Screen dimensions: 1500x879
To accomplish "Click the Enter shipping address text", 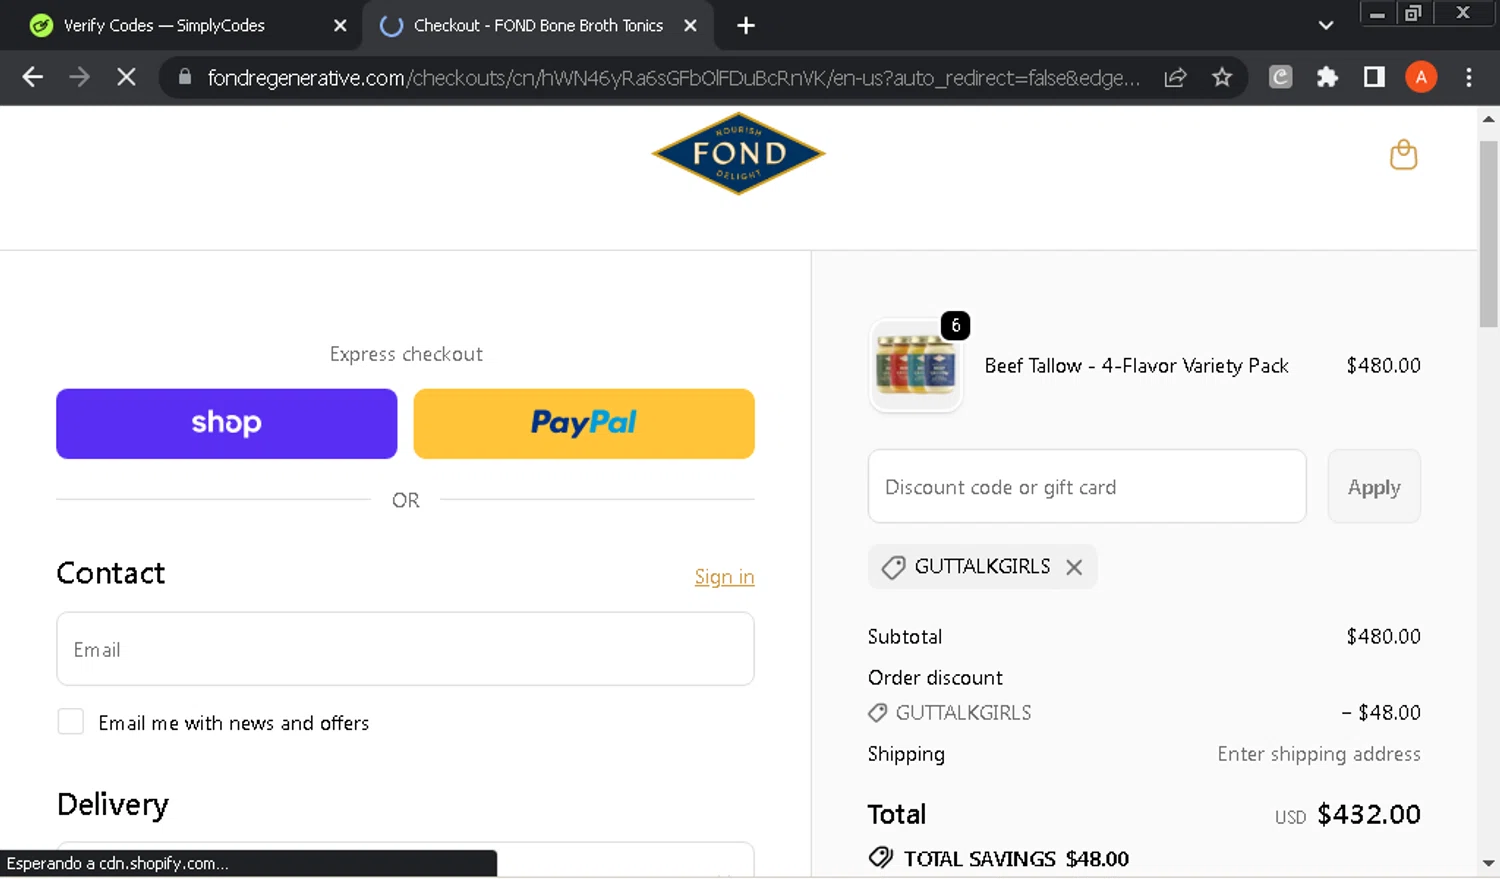I will click(x=1319, y=754).
